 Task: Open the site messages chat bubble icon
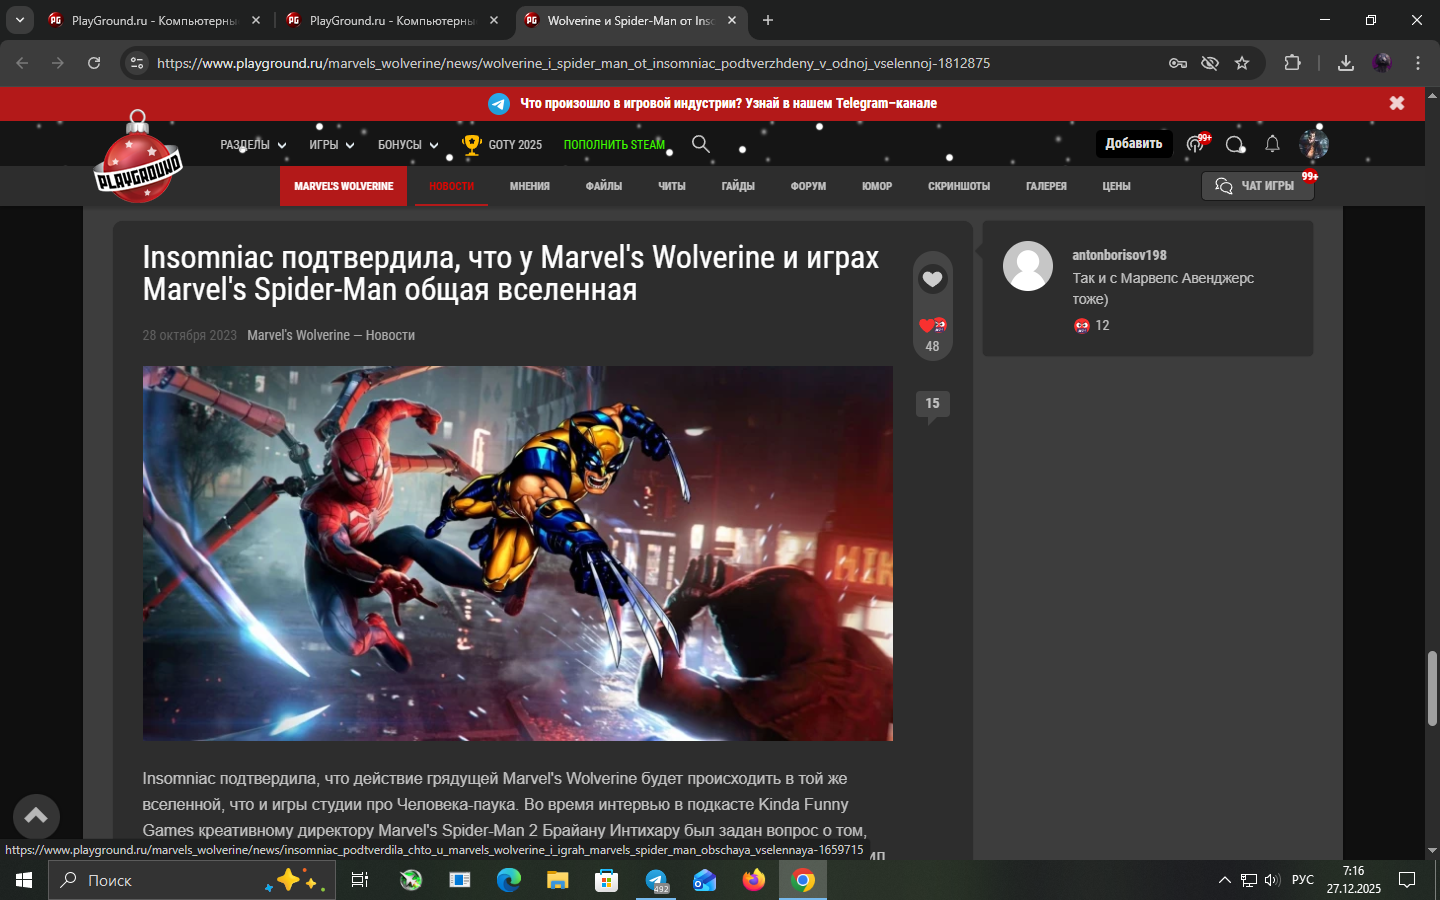tap(1235, 144)
